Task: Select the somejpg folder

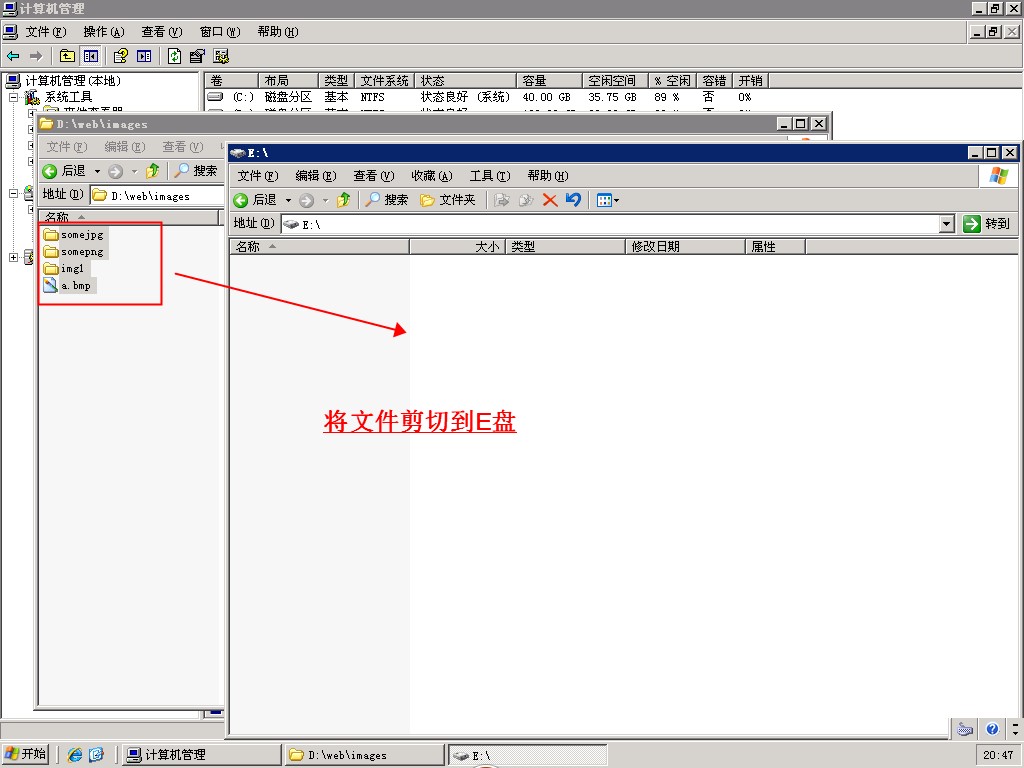Action: click(81, 235)
